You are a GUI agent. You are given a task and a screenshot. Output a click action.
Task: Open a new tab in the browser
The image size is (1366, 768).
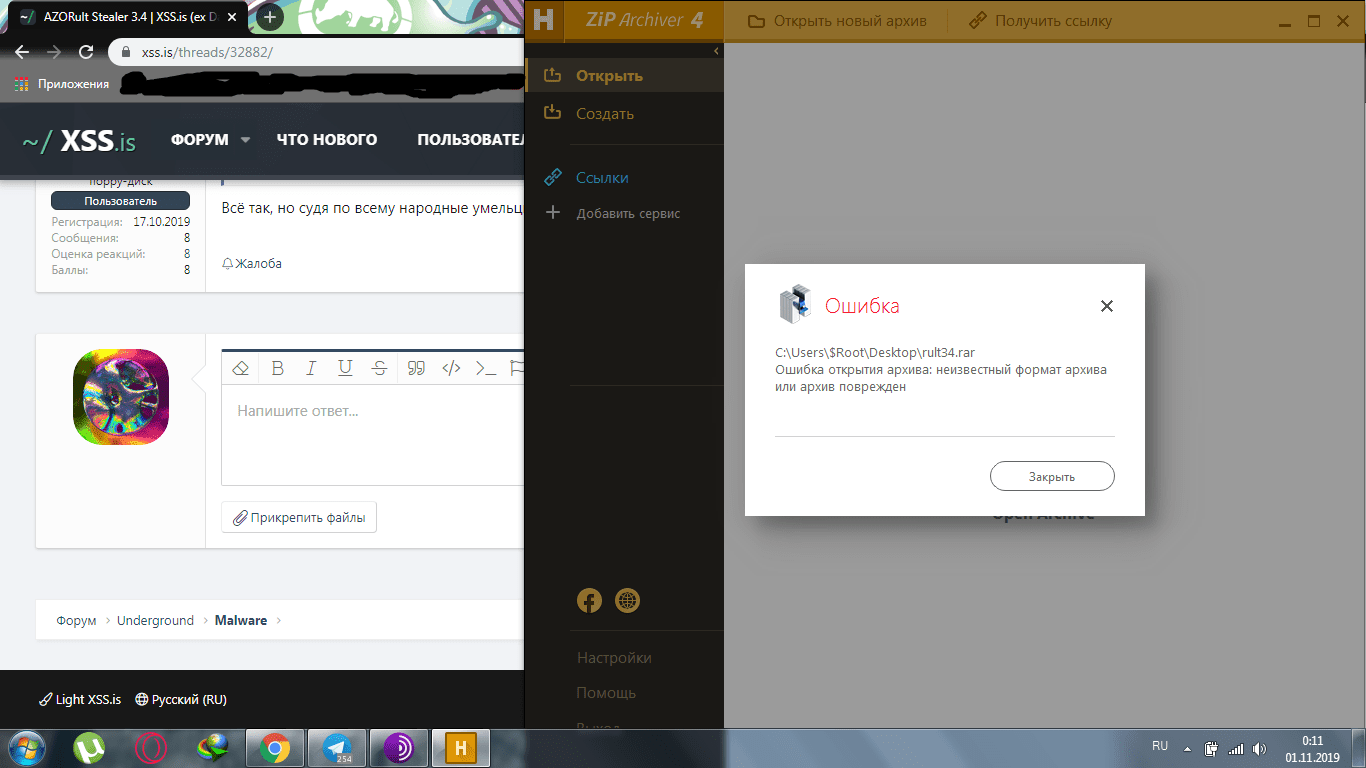270,17
